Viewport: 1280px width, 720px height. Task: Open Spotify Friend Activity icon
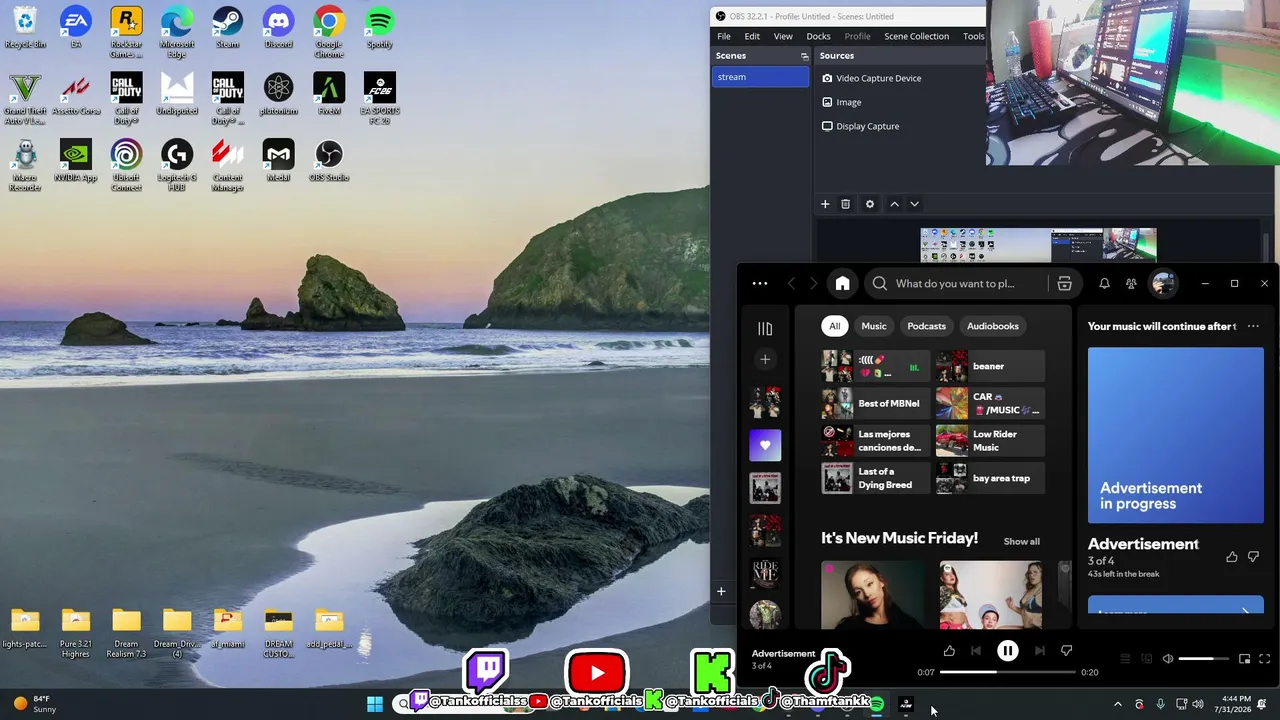point(1131,284)
